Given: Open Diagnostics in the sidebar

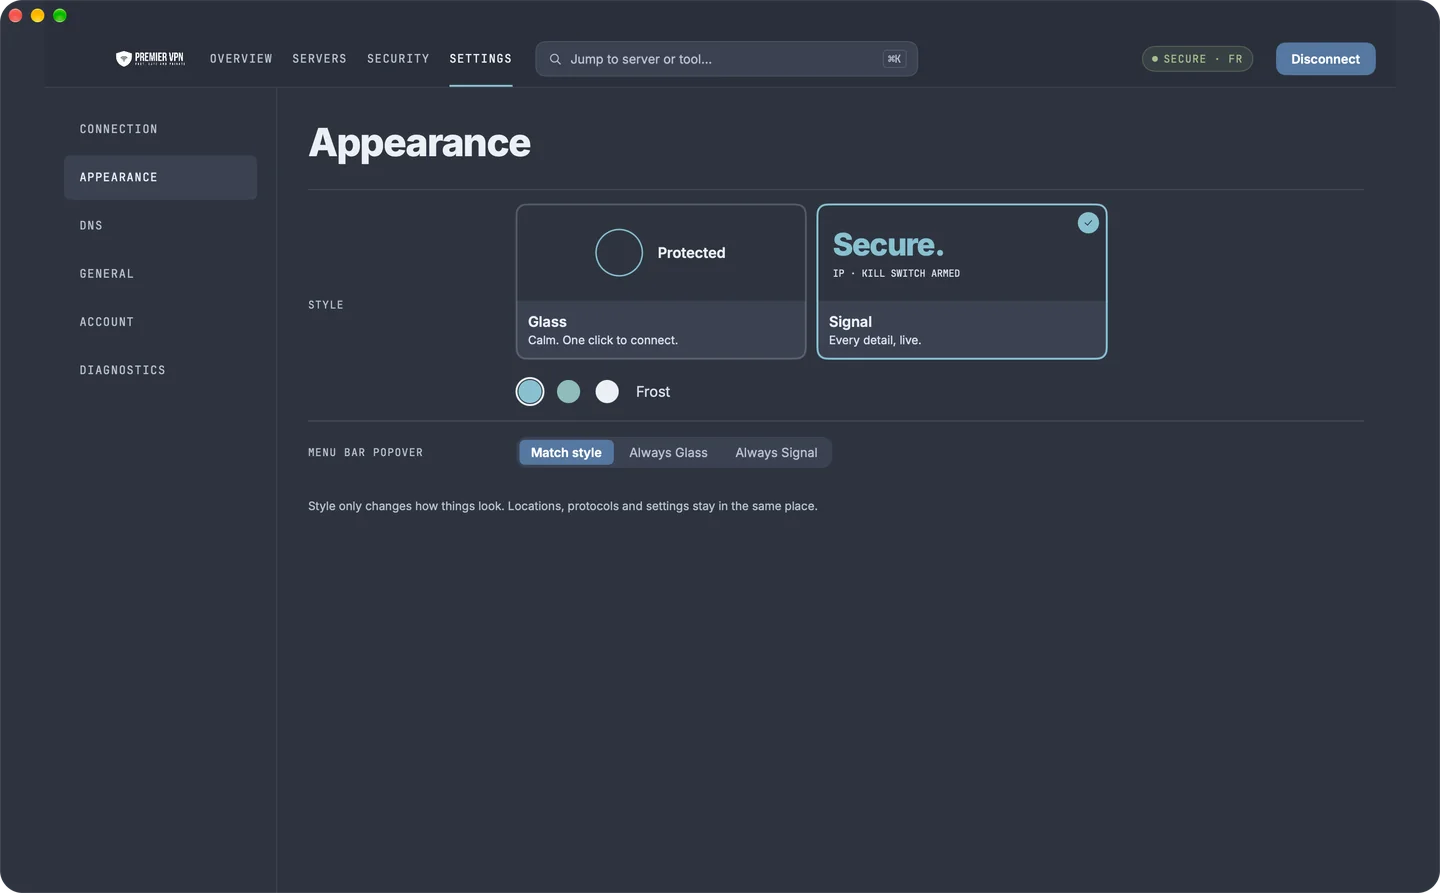Looking at the screenshot, I should [x=160, y=370].
